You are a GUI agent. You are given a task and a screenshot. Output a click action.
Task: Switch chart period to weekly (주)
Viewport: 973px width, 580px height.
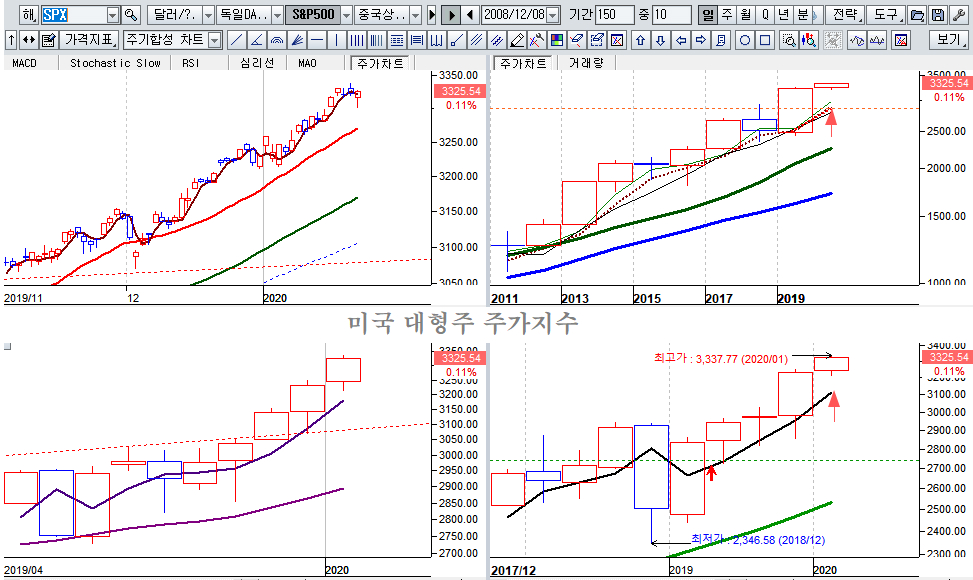[726, 15]
